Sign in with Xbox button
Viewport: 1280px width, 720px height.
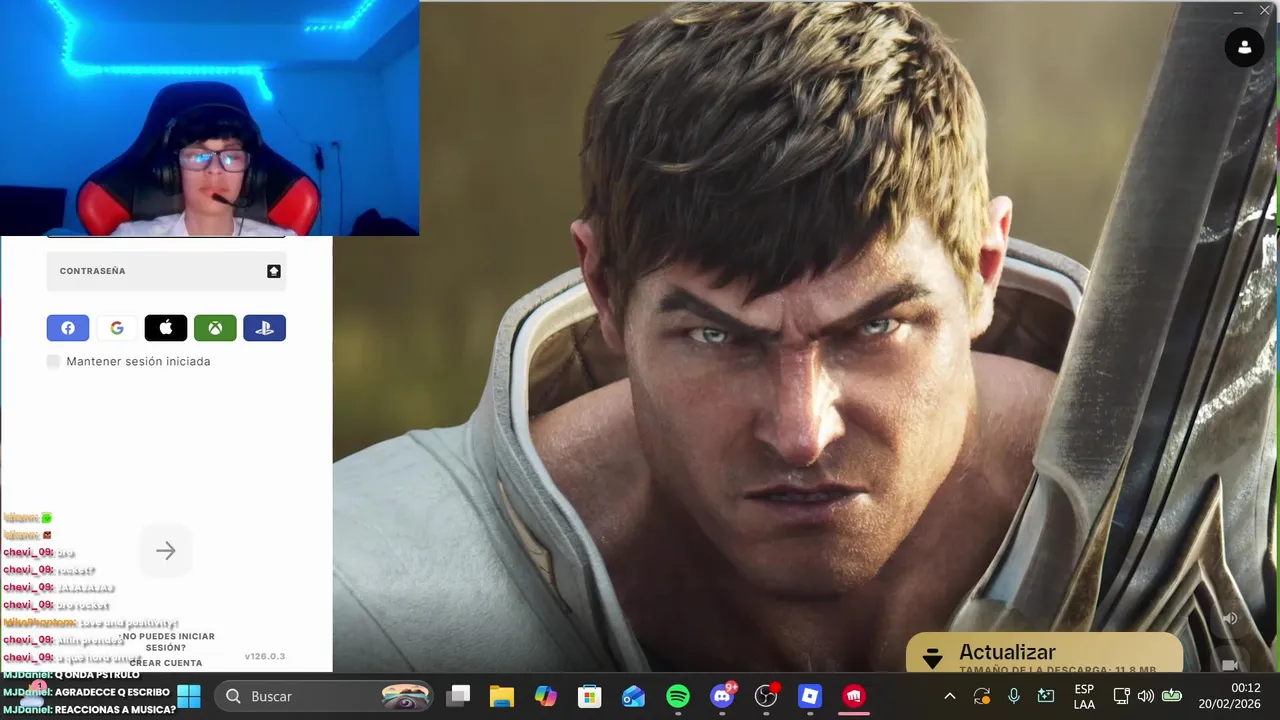click(x=215, y=328)
